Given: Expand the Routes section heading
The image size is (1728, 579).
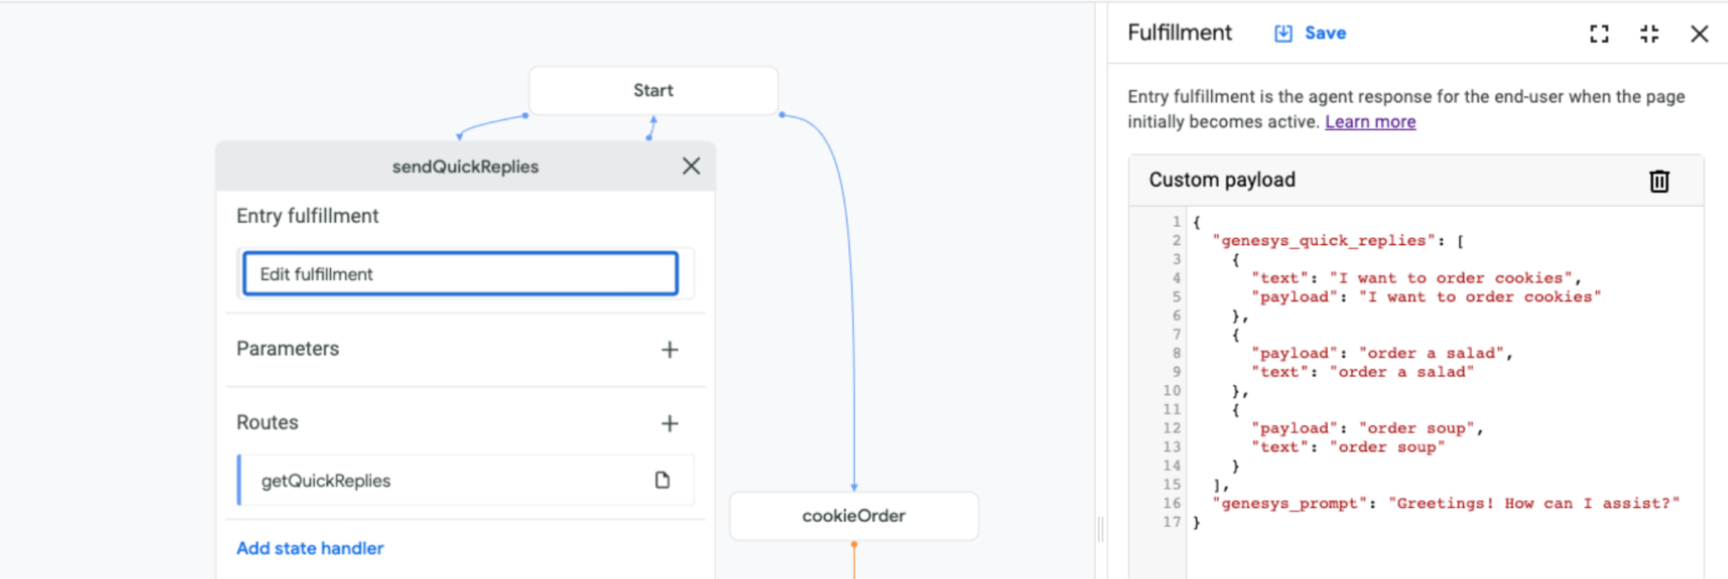Looking at the screenshot, I should 267,423.
